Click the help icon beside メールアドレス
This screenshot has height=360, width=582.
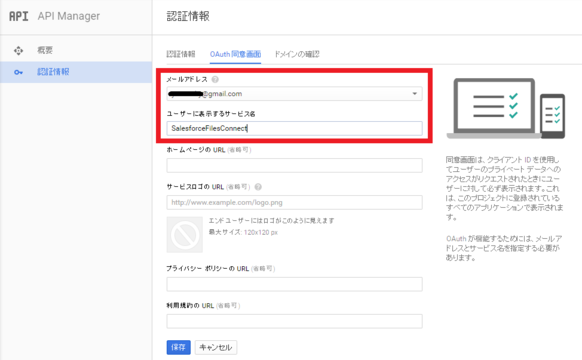[x=215, y=79]
